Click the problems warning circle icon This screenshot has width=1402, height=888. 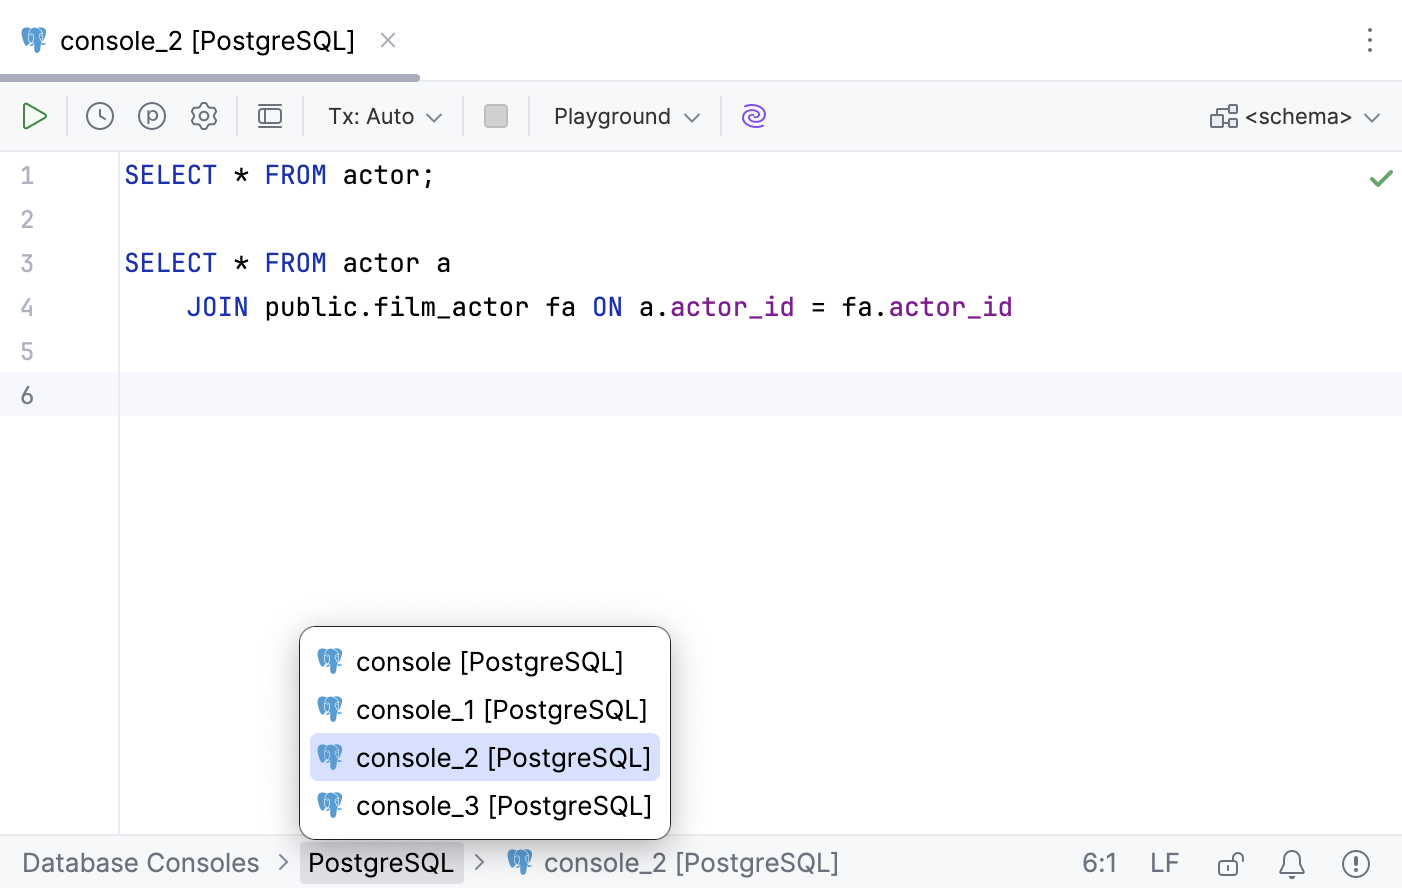(1356, 863)
